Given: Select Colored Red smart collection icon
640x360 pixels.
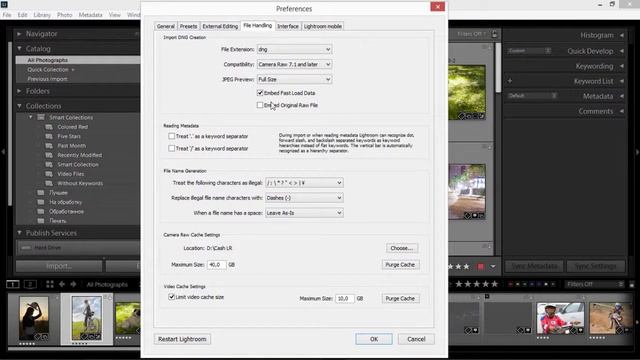Looking at the screenshot, I should (49, 127).
